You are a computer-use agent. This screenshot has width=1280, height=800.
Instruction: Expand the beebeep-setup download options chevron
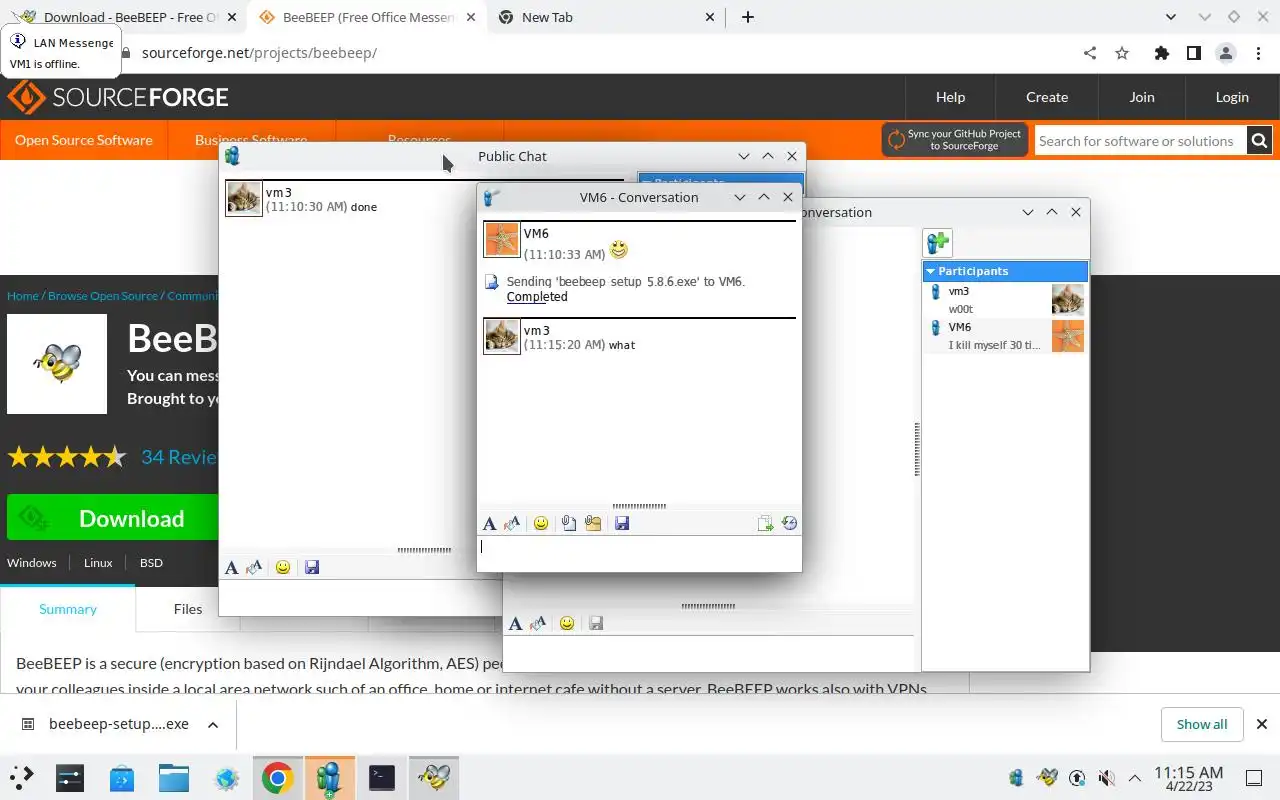click(213, 724)
